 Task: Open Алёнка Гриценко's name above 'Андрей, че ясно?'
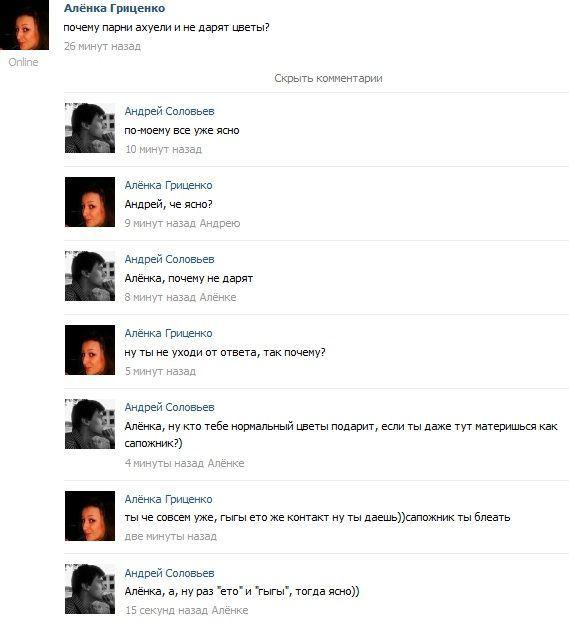[169, 185]
